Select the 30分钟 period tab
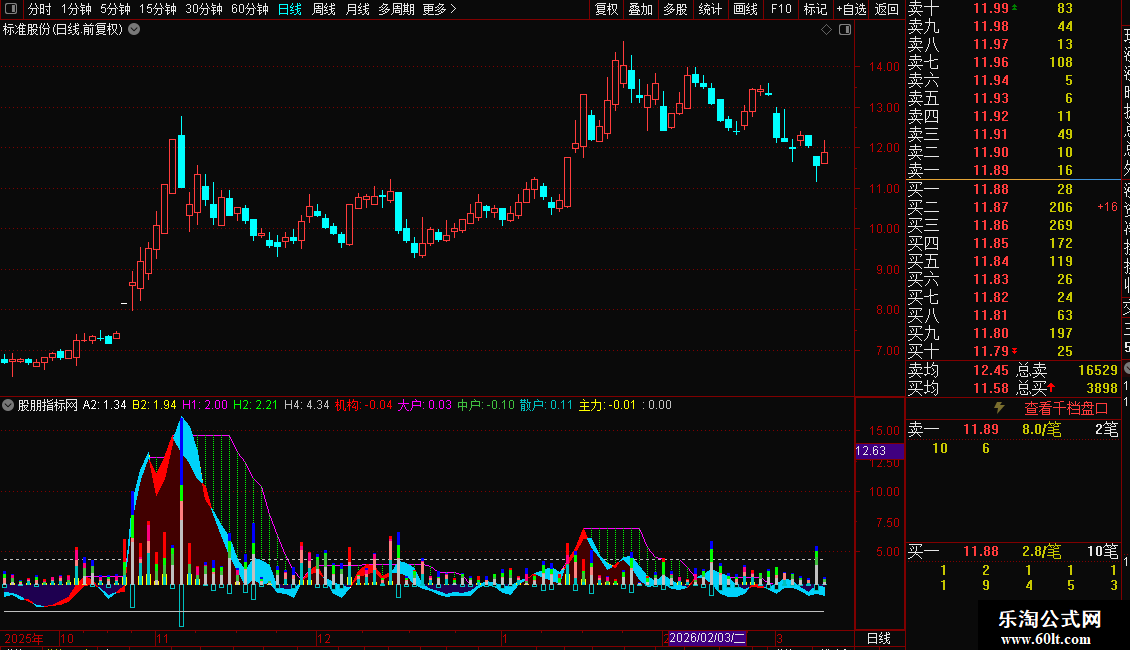The image size is (1130, 650). [204, 9]
